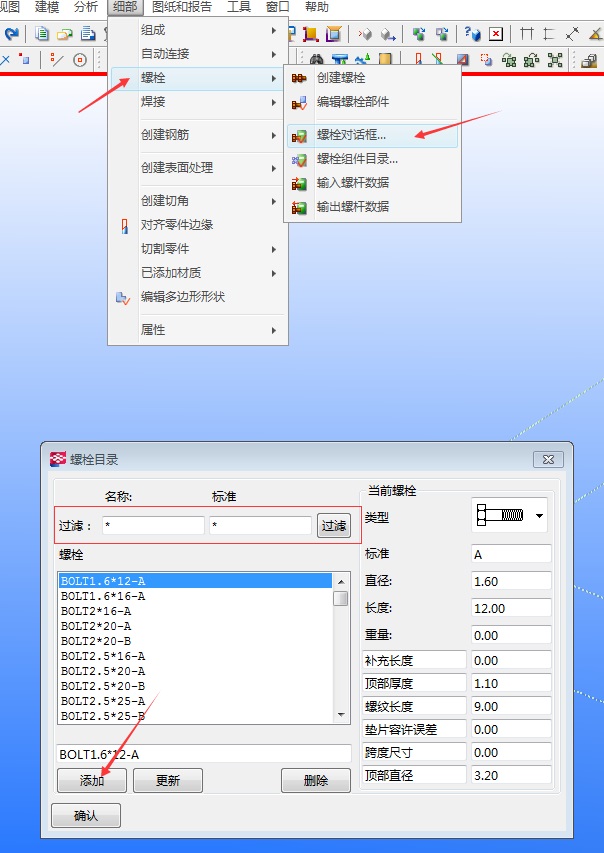The width and height of the screenshot is (604, 853).
Task: Select BOLT2*20-B in the bolt list
Action: (x=195, y=641)
